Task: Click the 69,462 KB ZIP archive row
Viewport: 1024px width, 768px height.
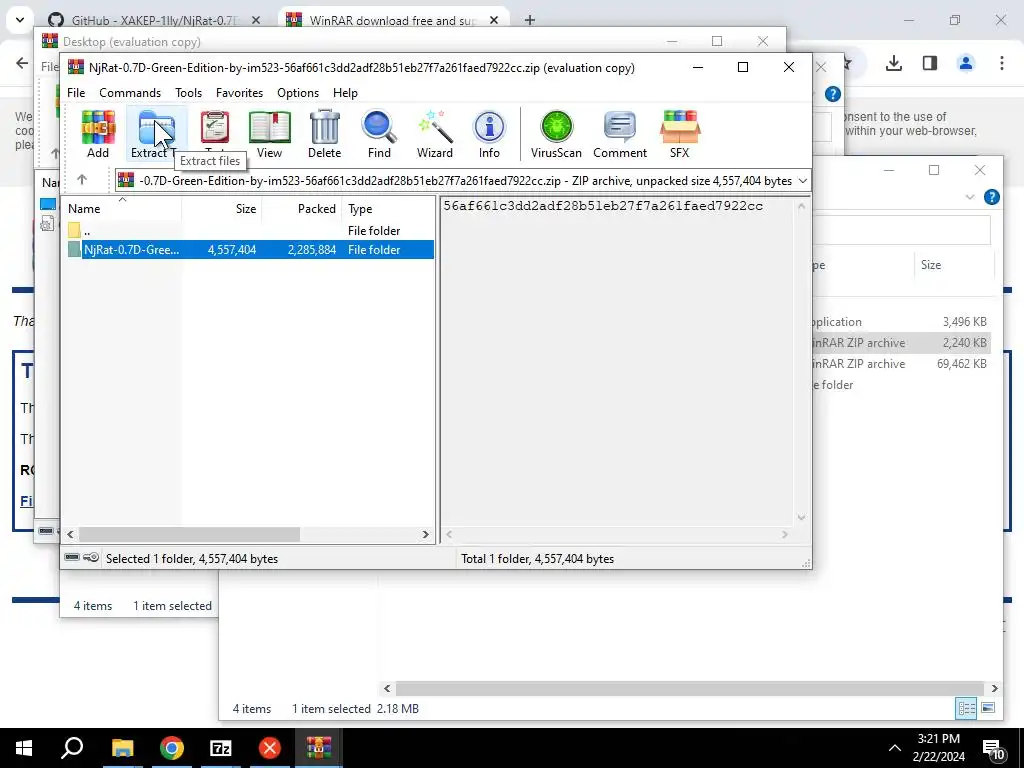Action: point(901,364)
